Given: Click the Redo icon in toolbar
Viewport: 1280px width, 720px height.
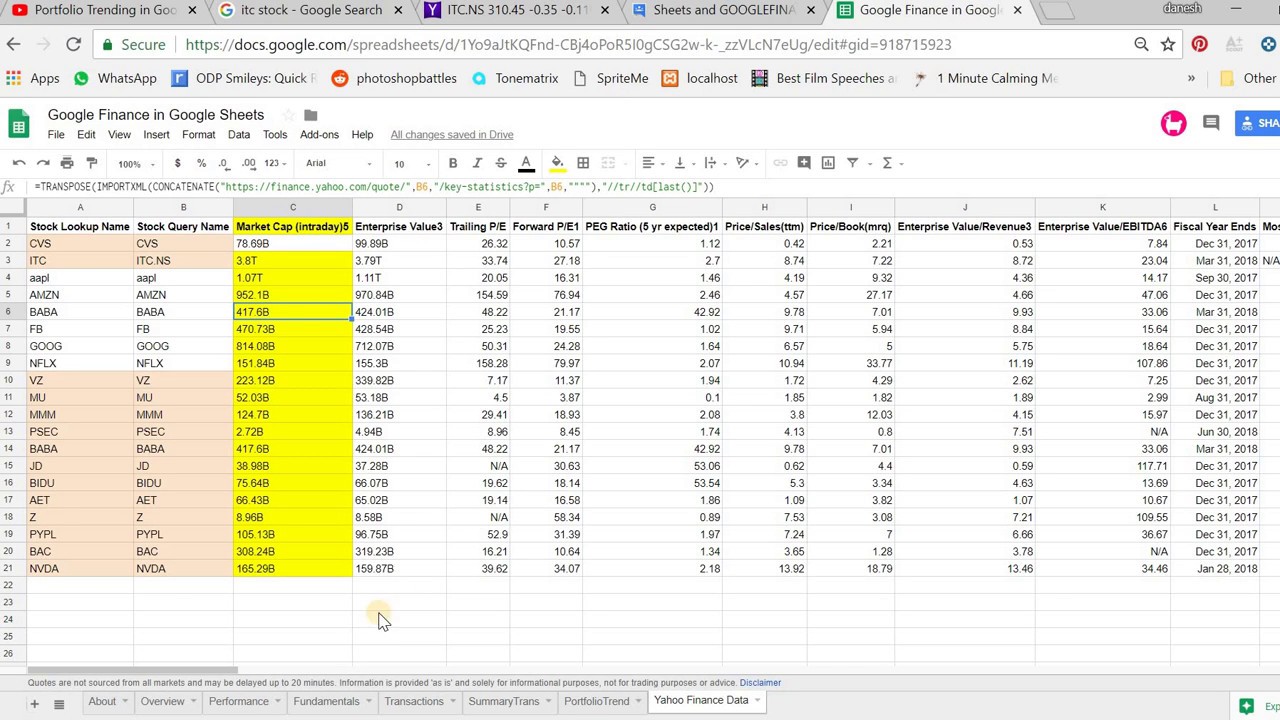Looking at the screenshot, I should point(42,163).
